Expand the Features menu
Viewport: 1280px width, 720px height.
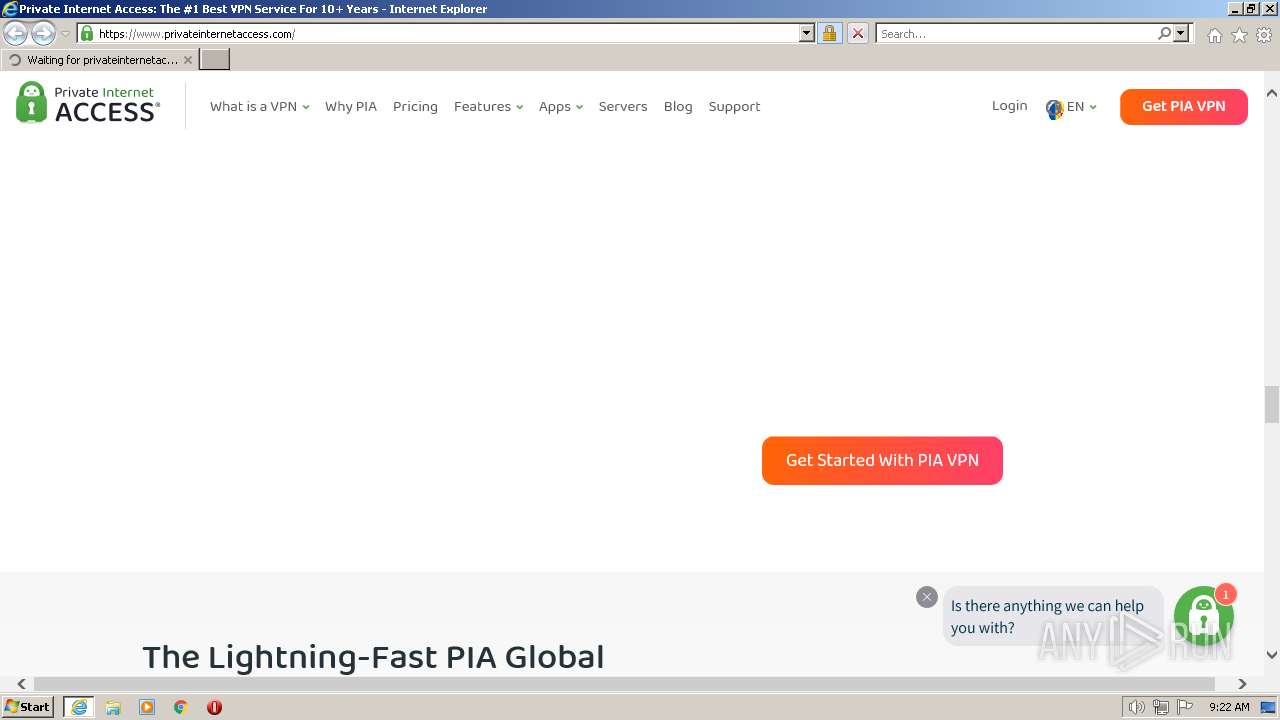(488, 107)
